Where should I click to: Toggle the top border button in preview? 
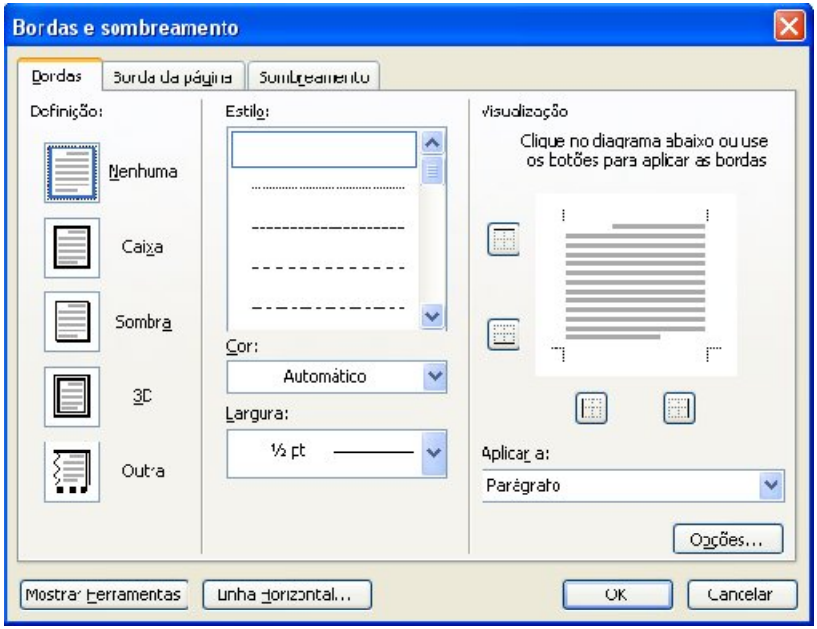tap(501, 240)
